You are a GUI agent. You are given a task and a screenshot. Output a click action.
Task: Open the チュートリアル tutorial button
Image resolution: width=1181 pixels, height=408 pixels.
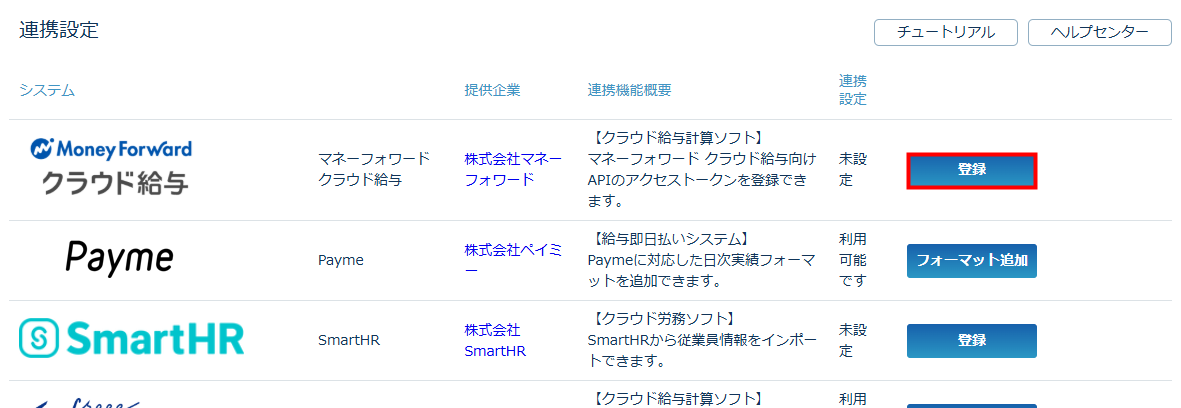click(945, 32)
